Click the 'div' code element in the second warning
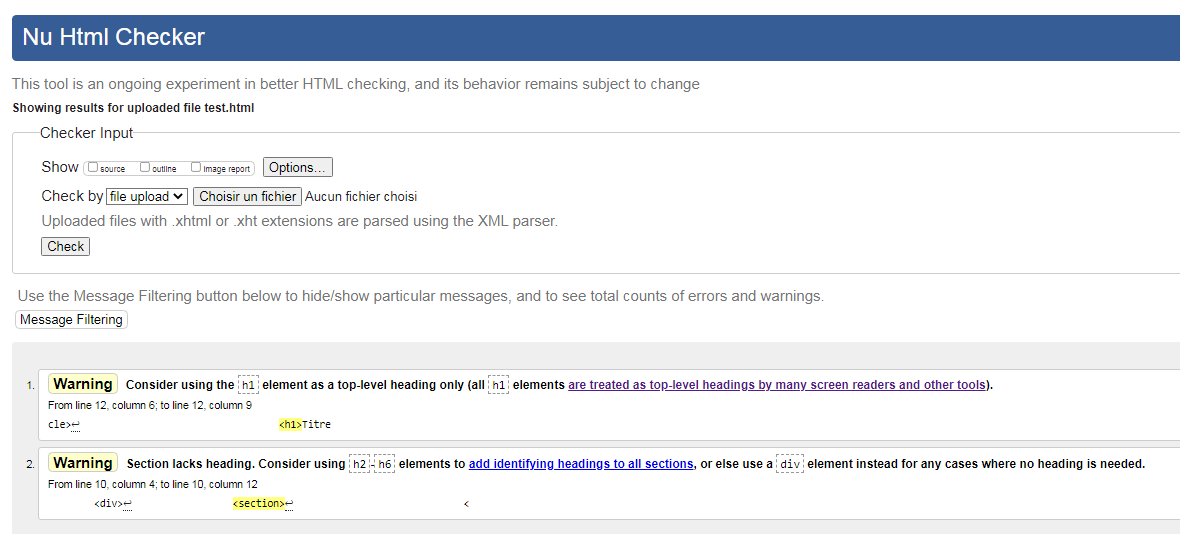1180x534 pixels. click(x=789, y=464)
